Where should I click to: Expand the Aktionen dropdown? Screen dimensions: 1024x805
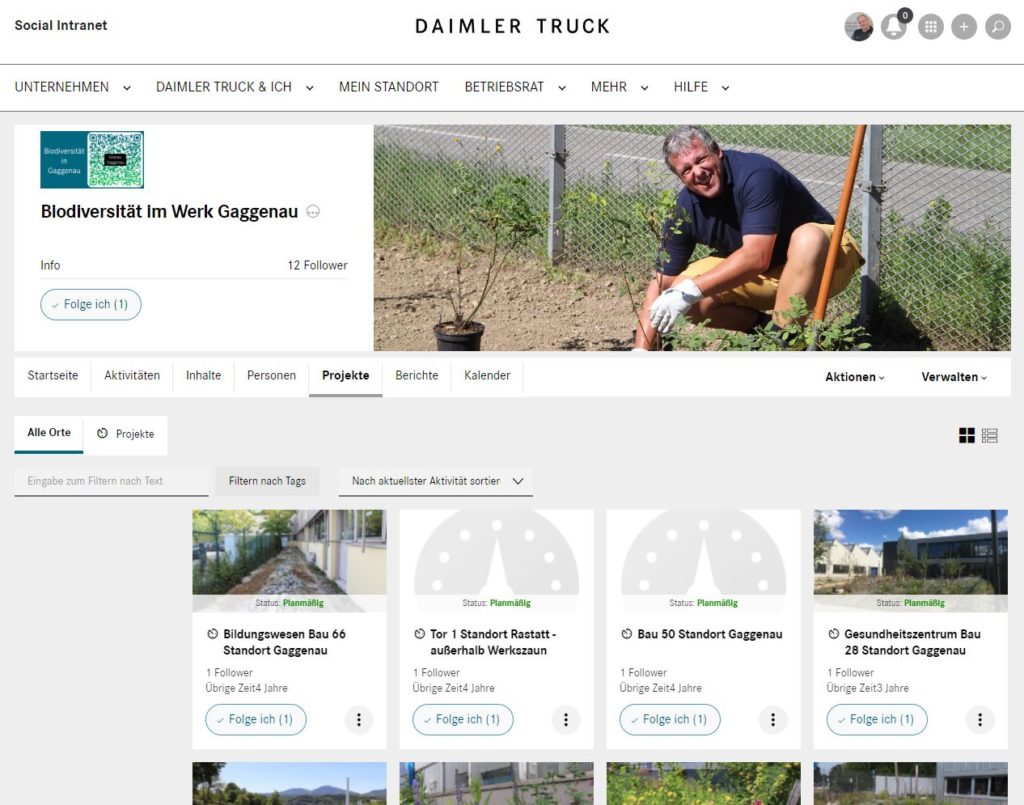point(854,377)
